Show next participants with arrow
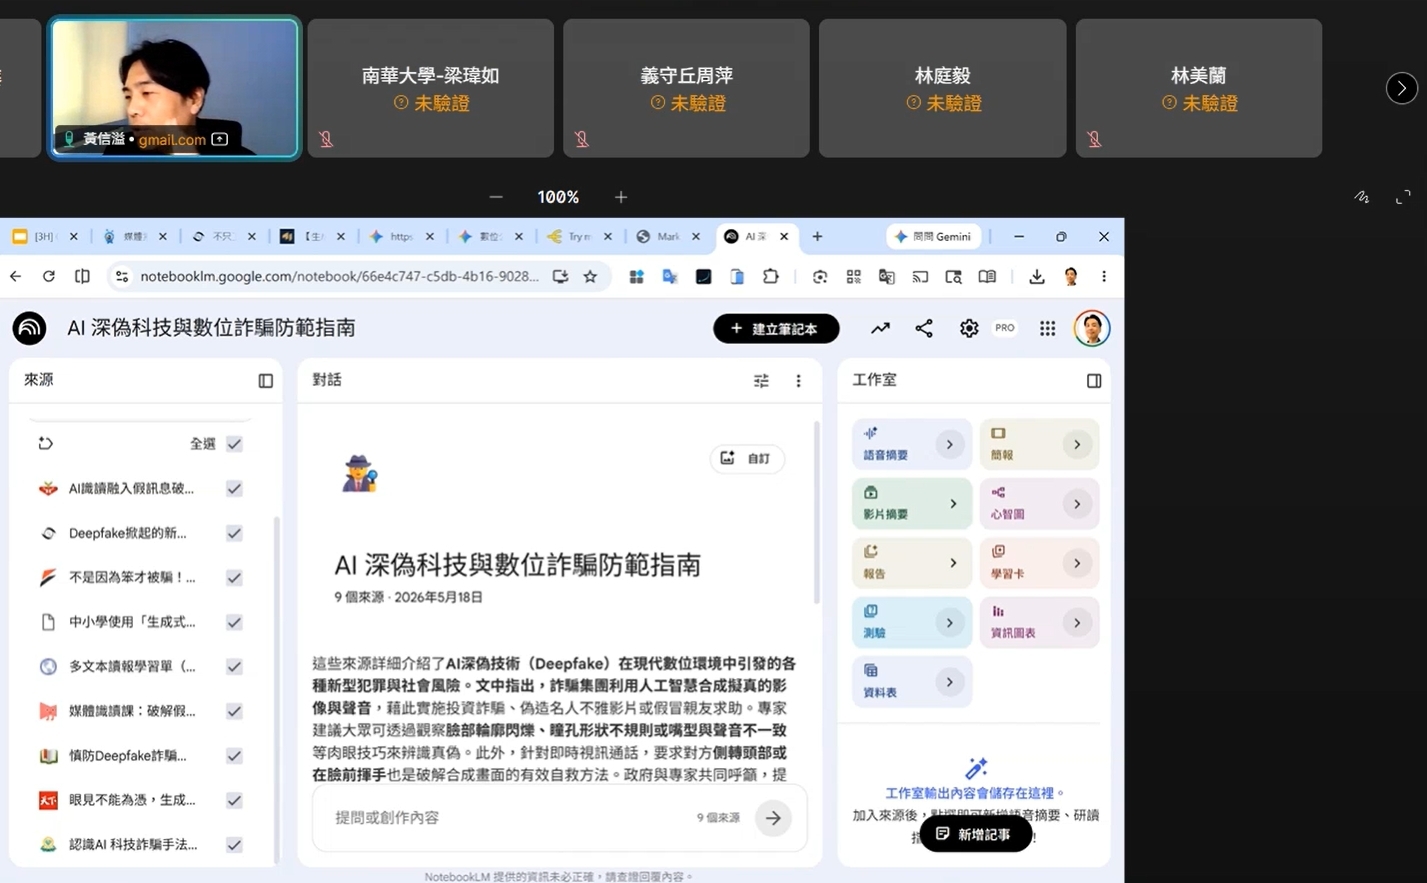1427x883 pixels. (1402, 88)
